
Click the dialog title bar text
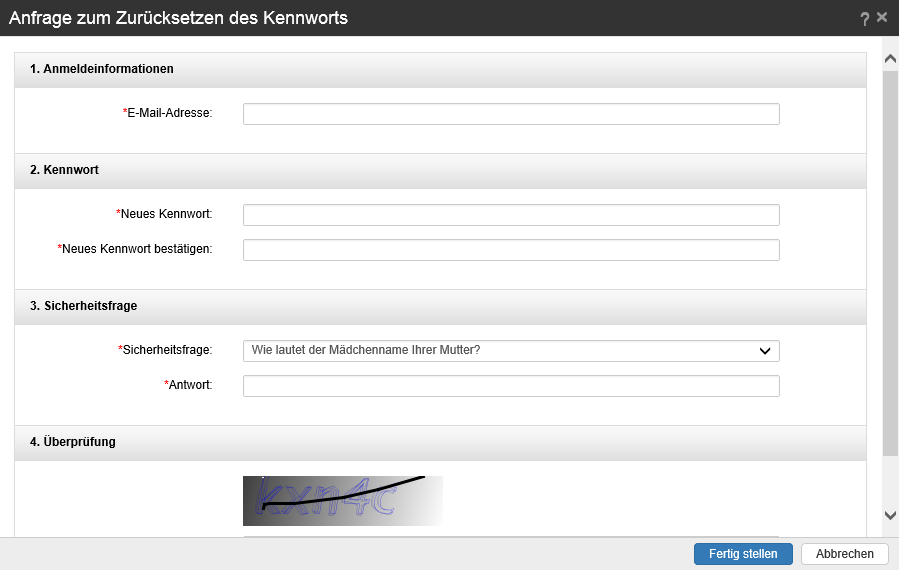(x=178, y=18)
